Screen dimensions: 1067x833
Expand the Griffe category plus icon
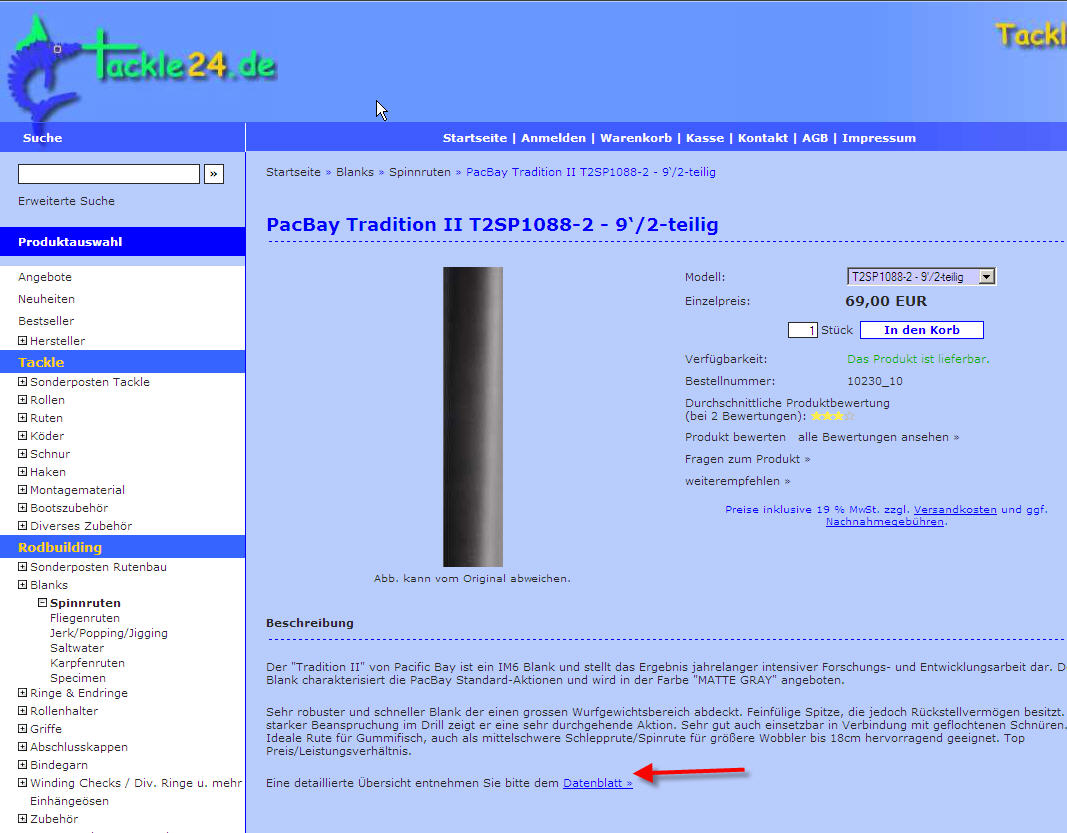22,729
